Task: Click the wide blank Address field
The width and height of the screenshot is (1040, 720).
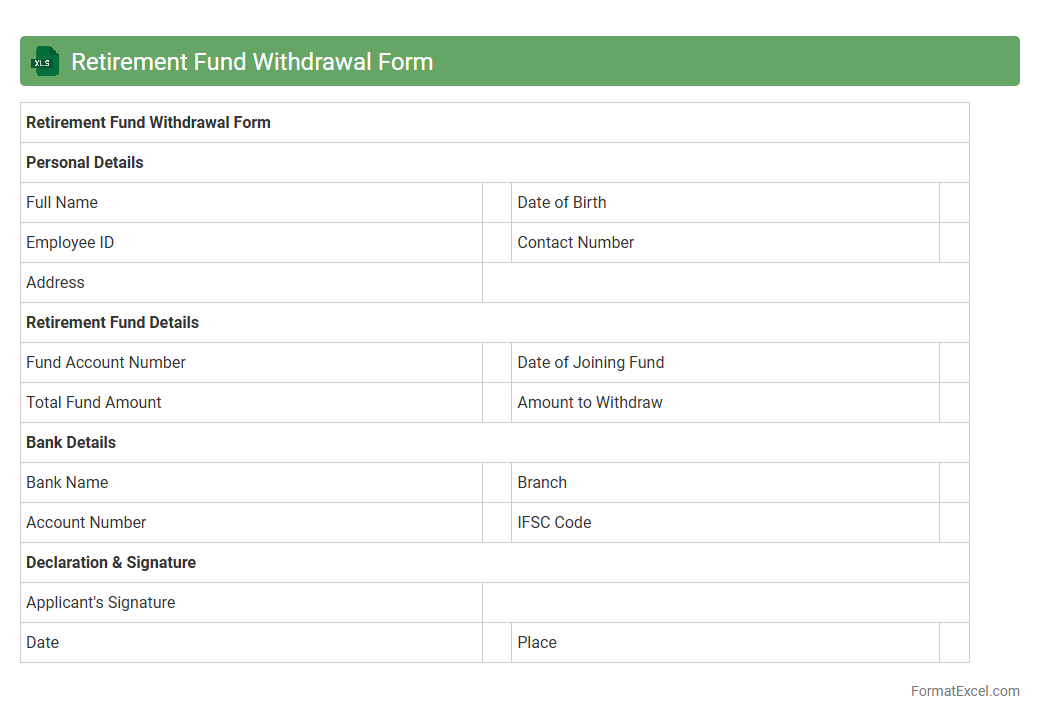Action: click(x=725, y=282)
